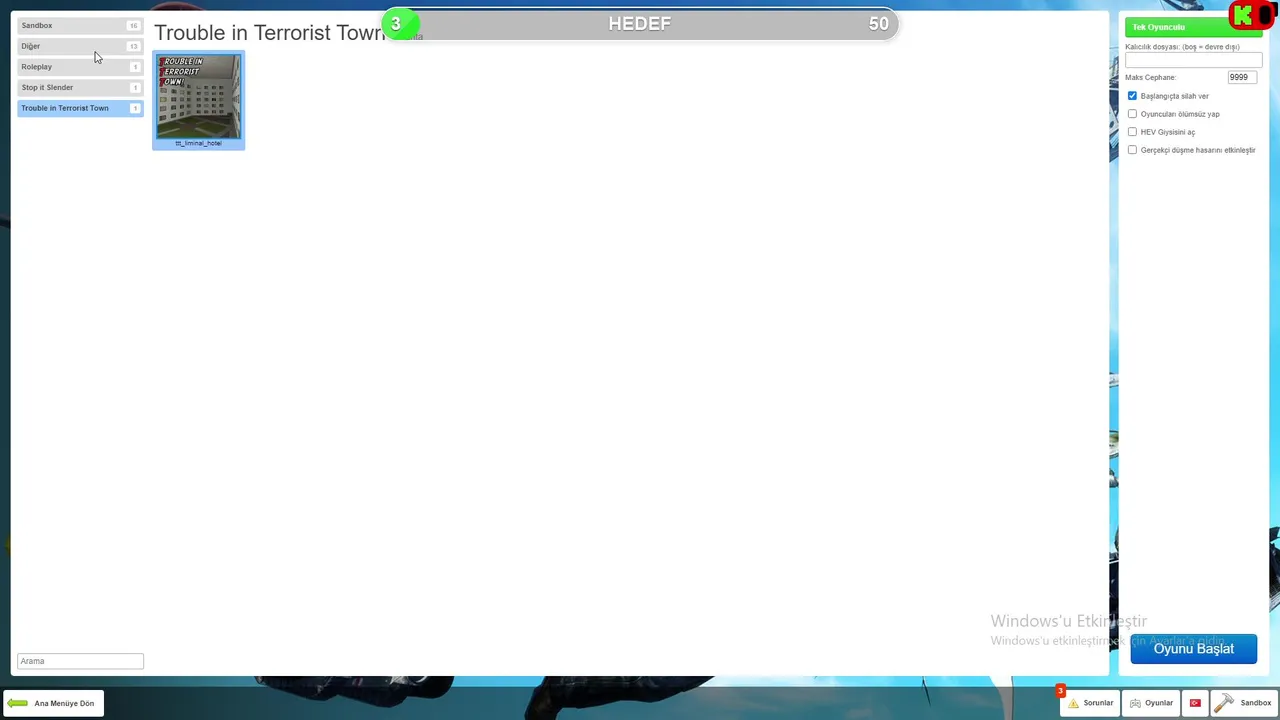Open the Oyunlar games menu
Screen dimensions: 1280x720
[x=1151, y=703]
